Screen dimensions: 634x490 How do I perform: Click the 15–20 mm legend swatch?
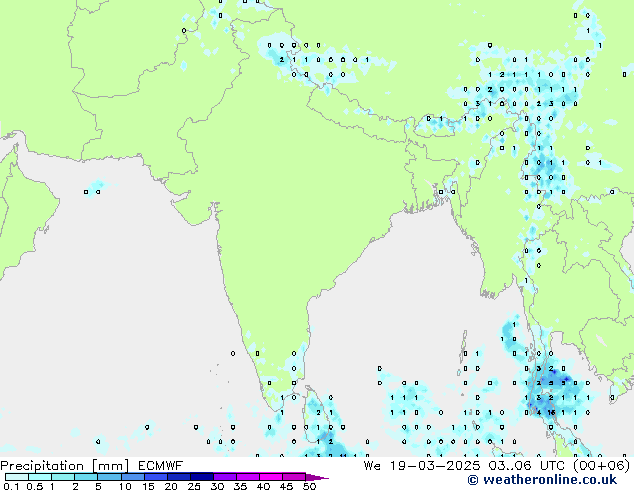point(156,477)
